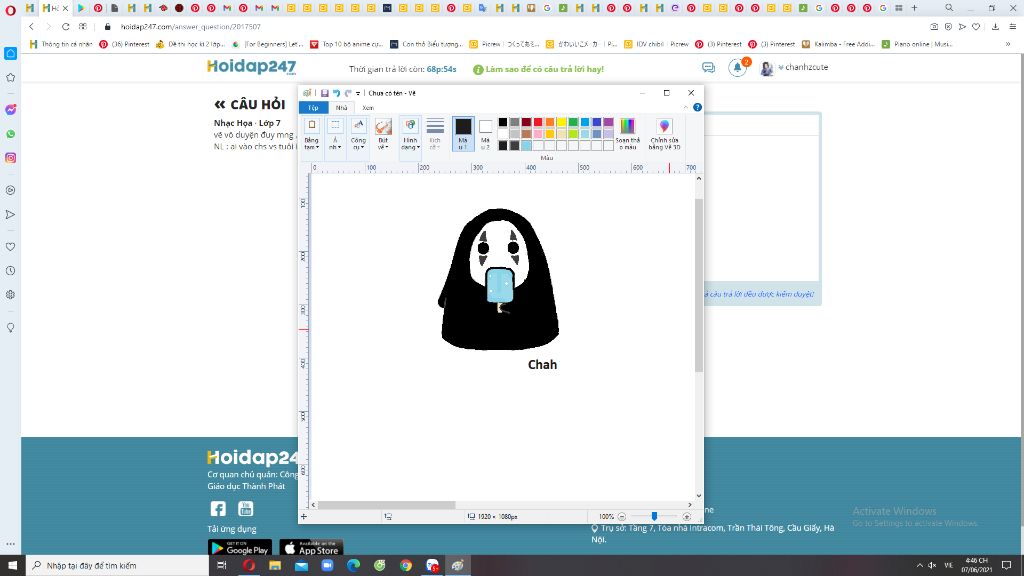1024x576 pixels.
Task: Open Customize Quick Access Toolbar arrow
Action: (358, 93)
